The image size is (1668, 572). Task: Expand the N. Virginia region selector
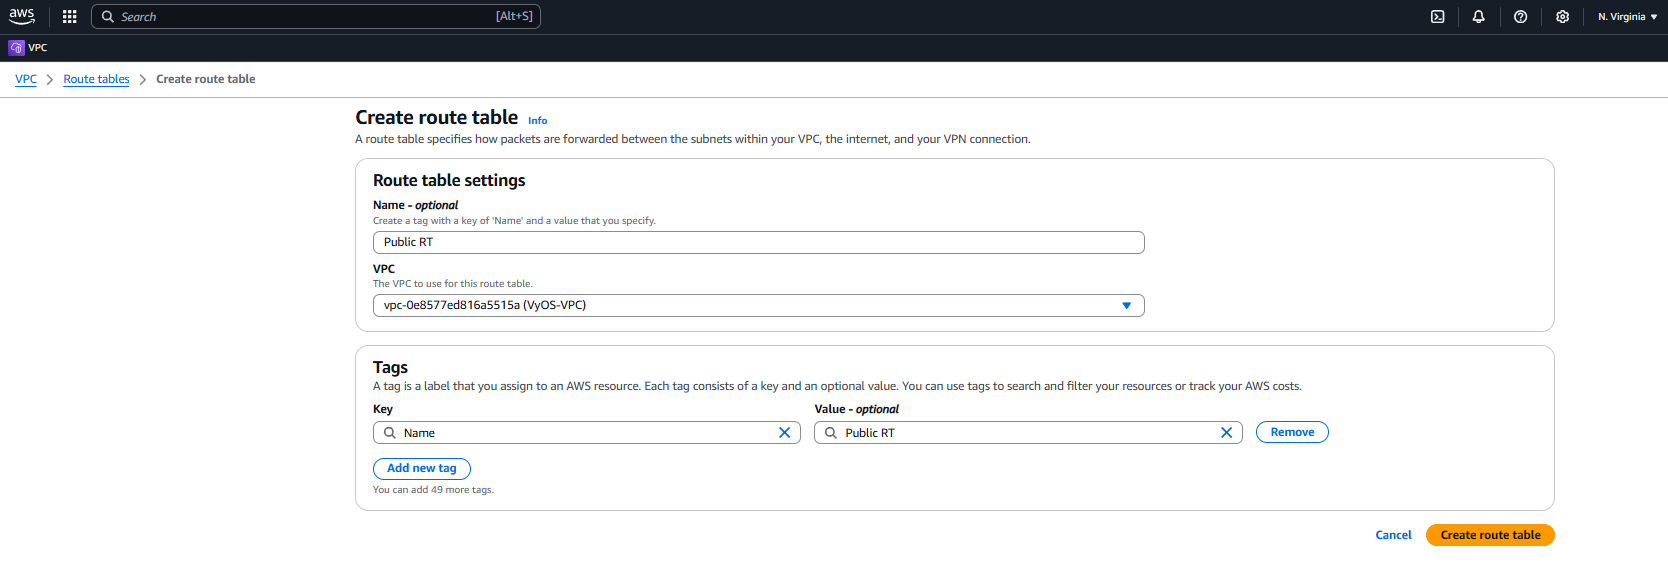click(x=1627, y=17)
